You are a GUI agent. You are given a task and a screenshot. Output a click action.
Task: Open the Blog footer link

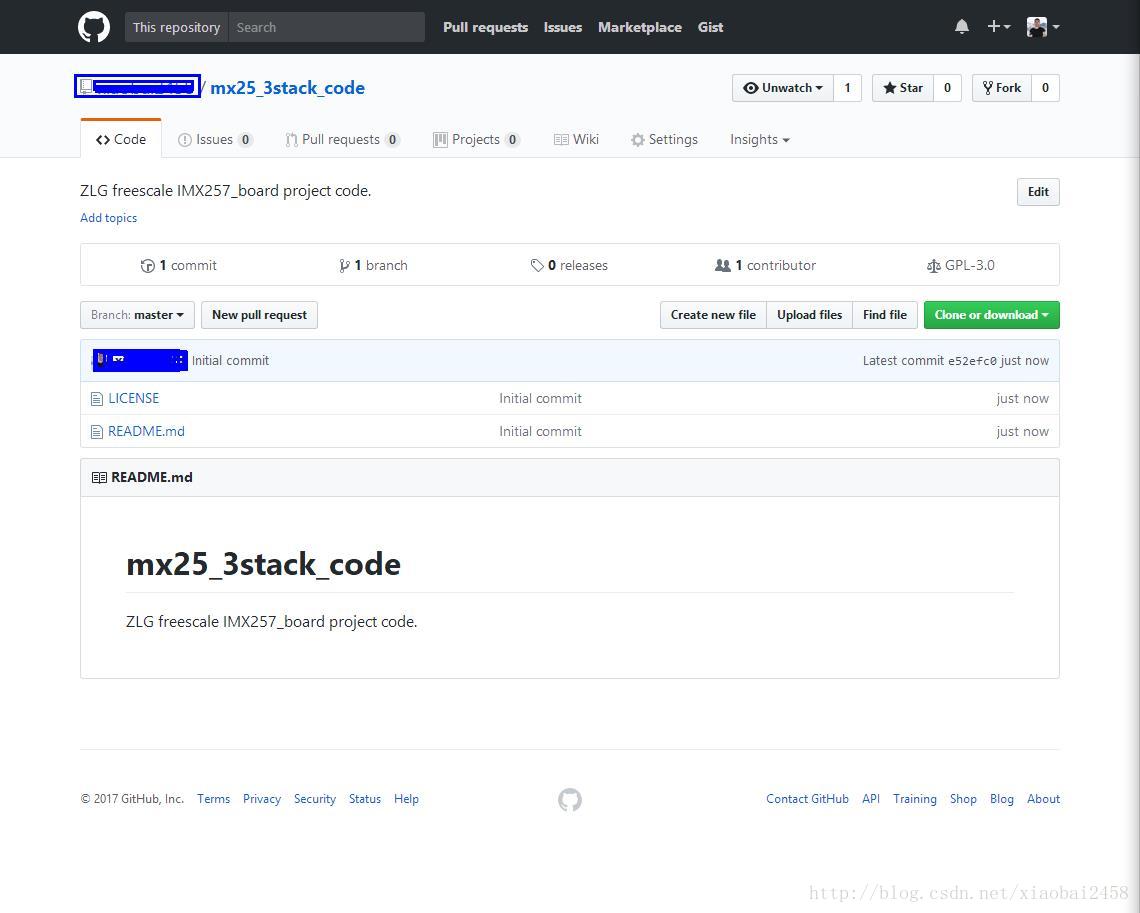pyautogui.click(x=1002, y=799)
